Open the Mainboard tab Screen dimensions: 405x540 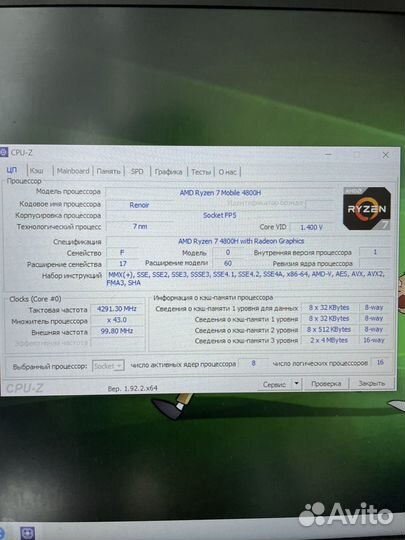pos(73,171)
